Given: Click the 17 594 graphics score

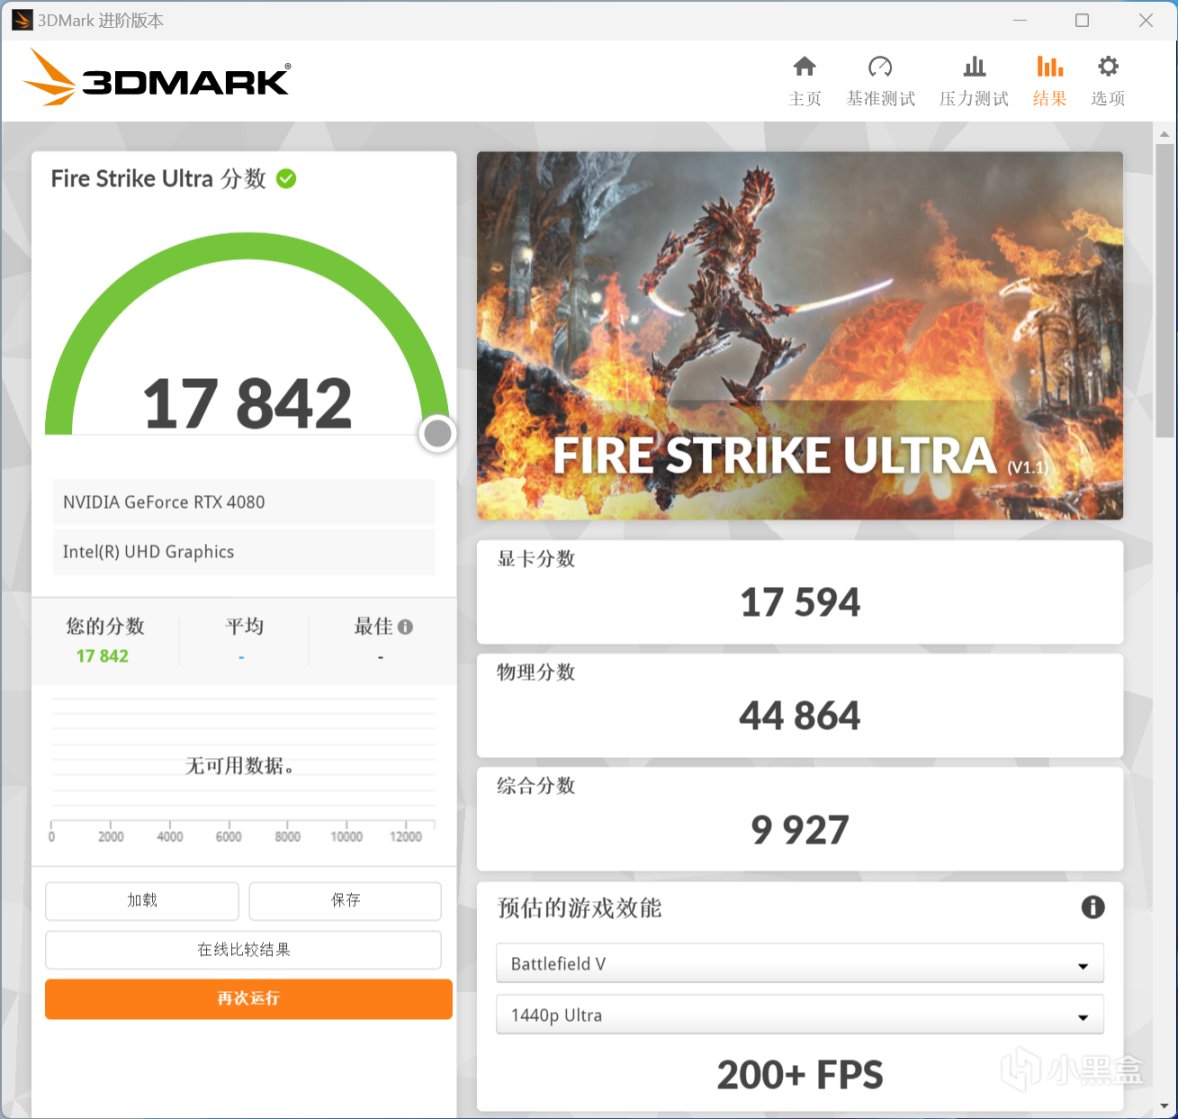Looking at the screenshot, I should coord(800,603).
